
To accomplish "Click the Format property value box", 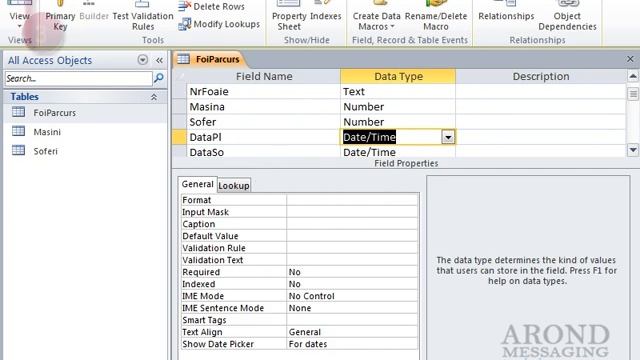I will click(352, 200).
